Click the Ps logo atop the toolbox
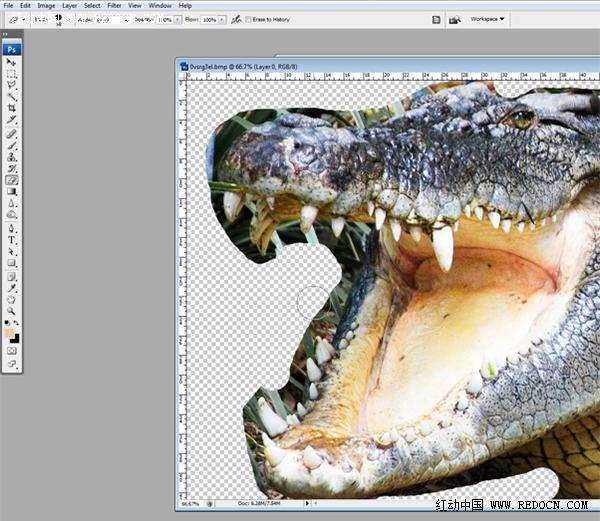This screenshot has height=521, width=600. pyautogui.click(x=12, y=48)
